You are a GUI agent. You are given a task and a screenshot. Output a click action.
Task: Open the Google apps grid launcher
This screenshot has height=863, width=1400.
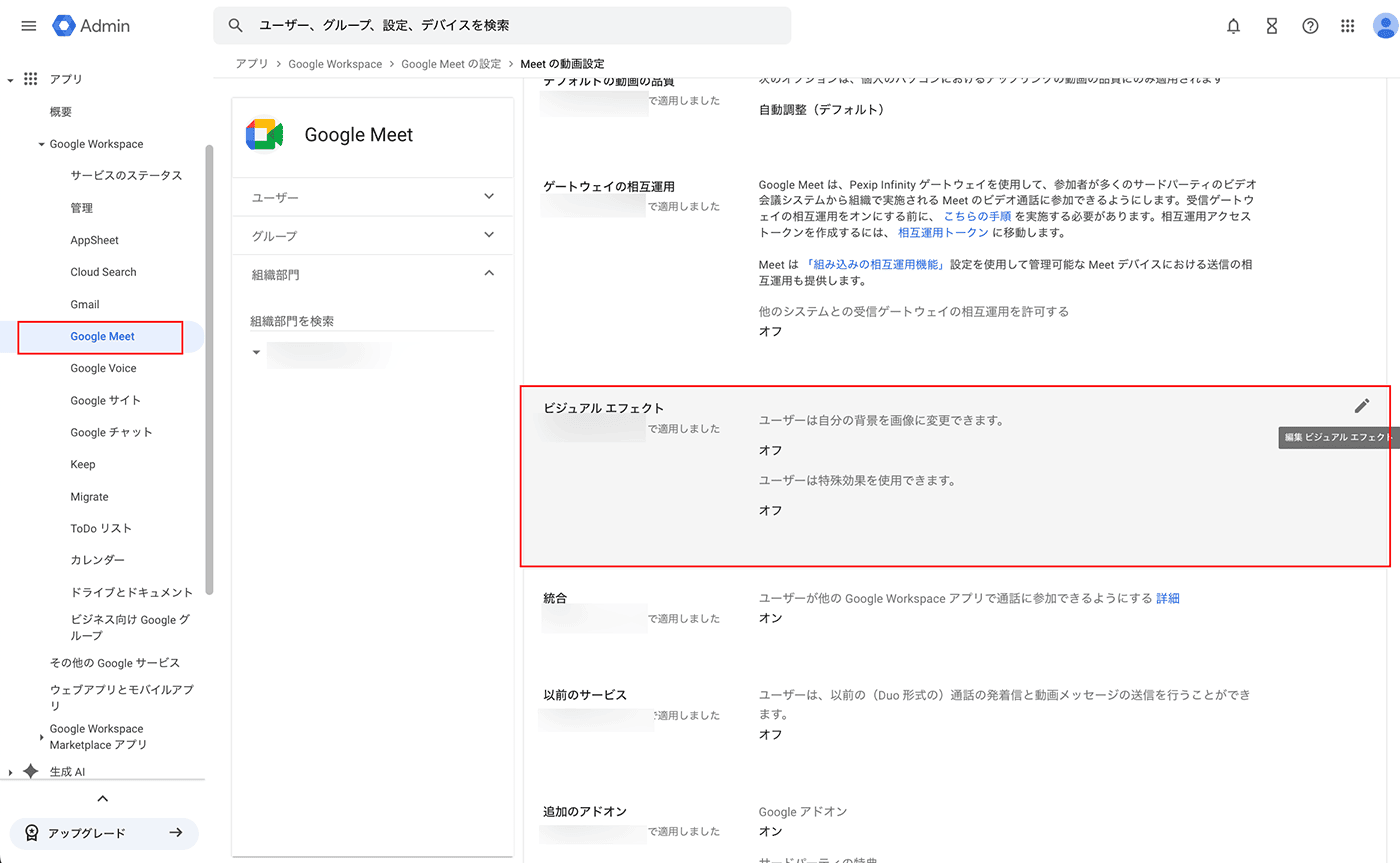[1348, 26]
